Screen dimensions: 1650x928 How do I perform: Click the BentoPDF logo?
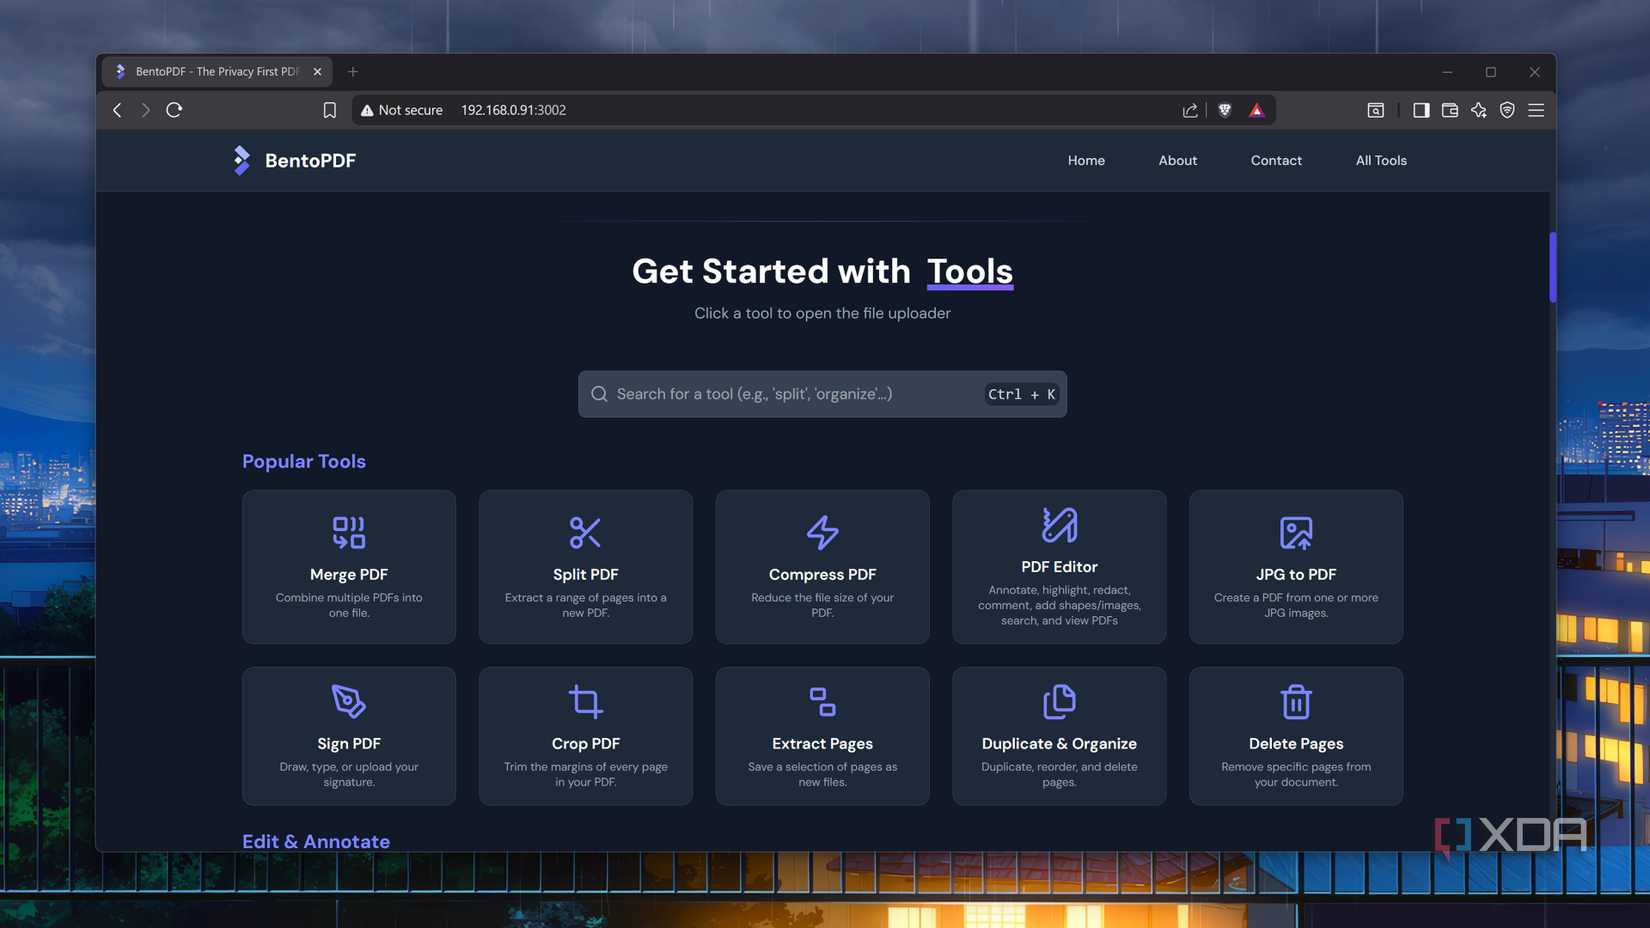click(241, 160)
